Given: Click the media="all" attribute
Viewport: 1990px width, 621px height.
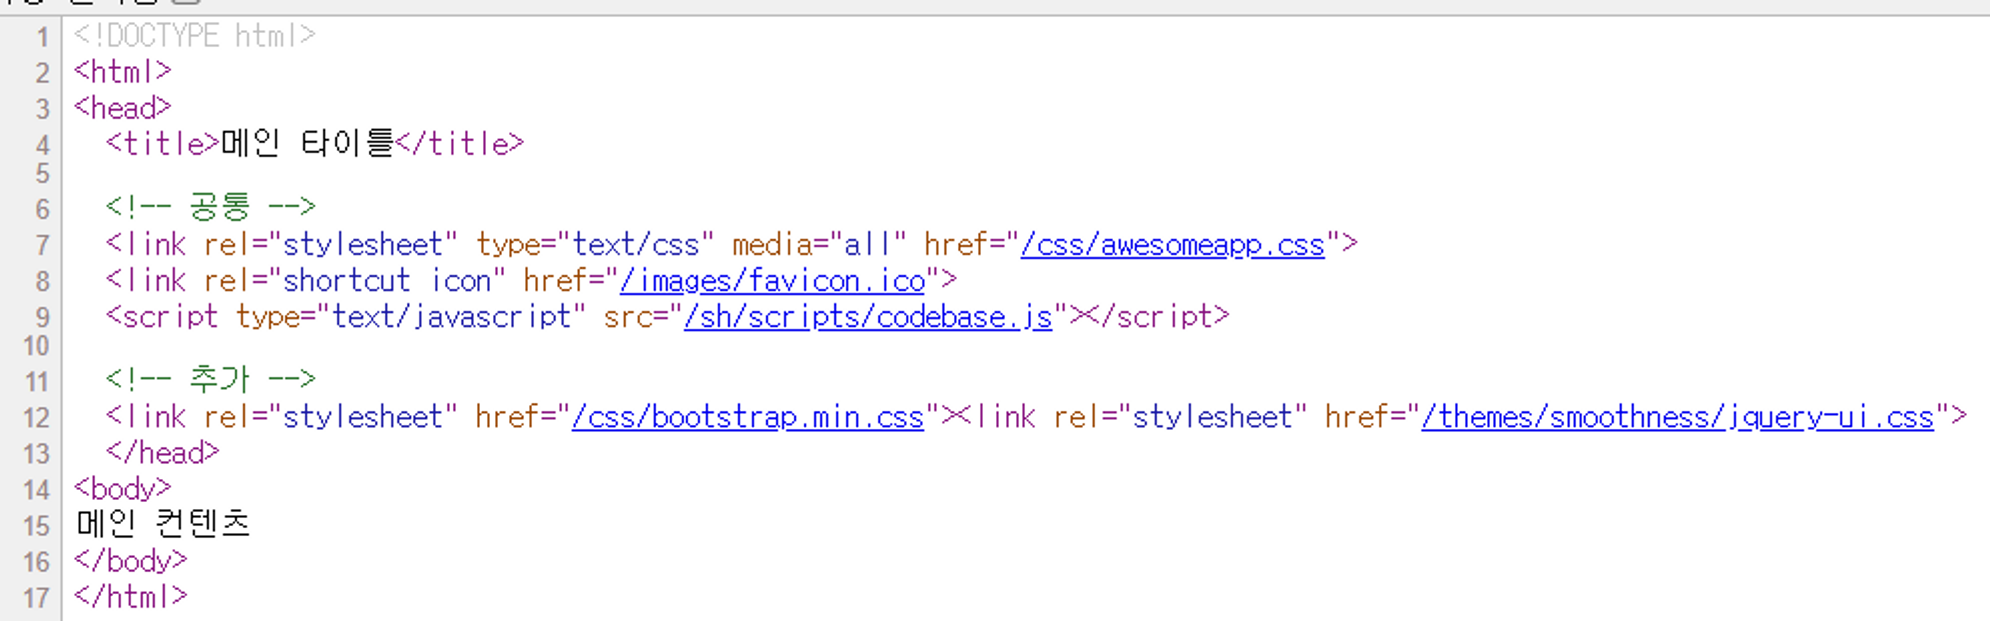Looking at the screenshot, I should 819,245.
